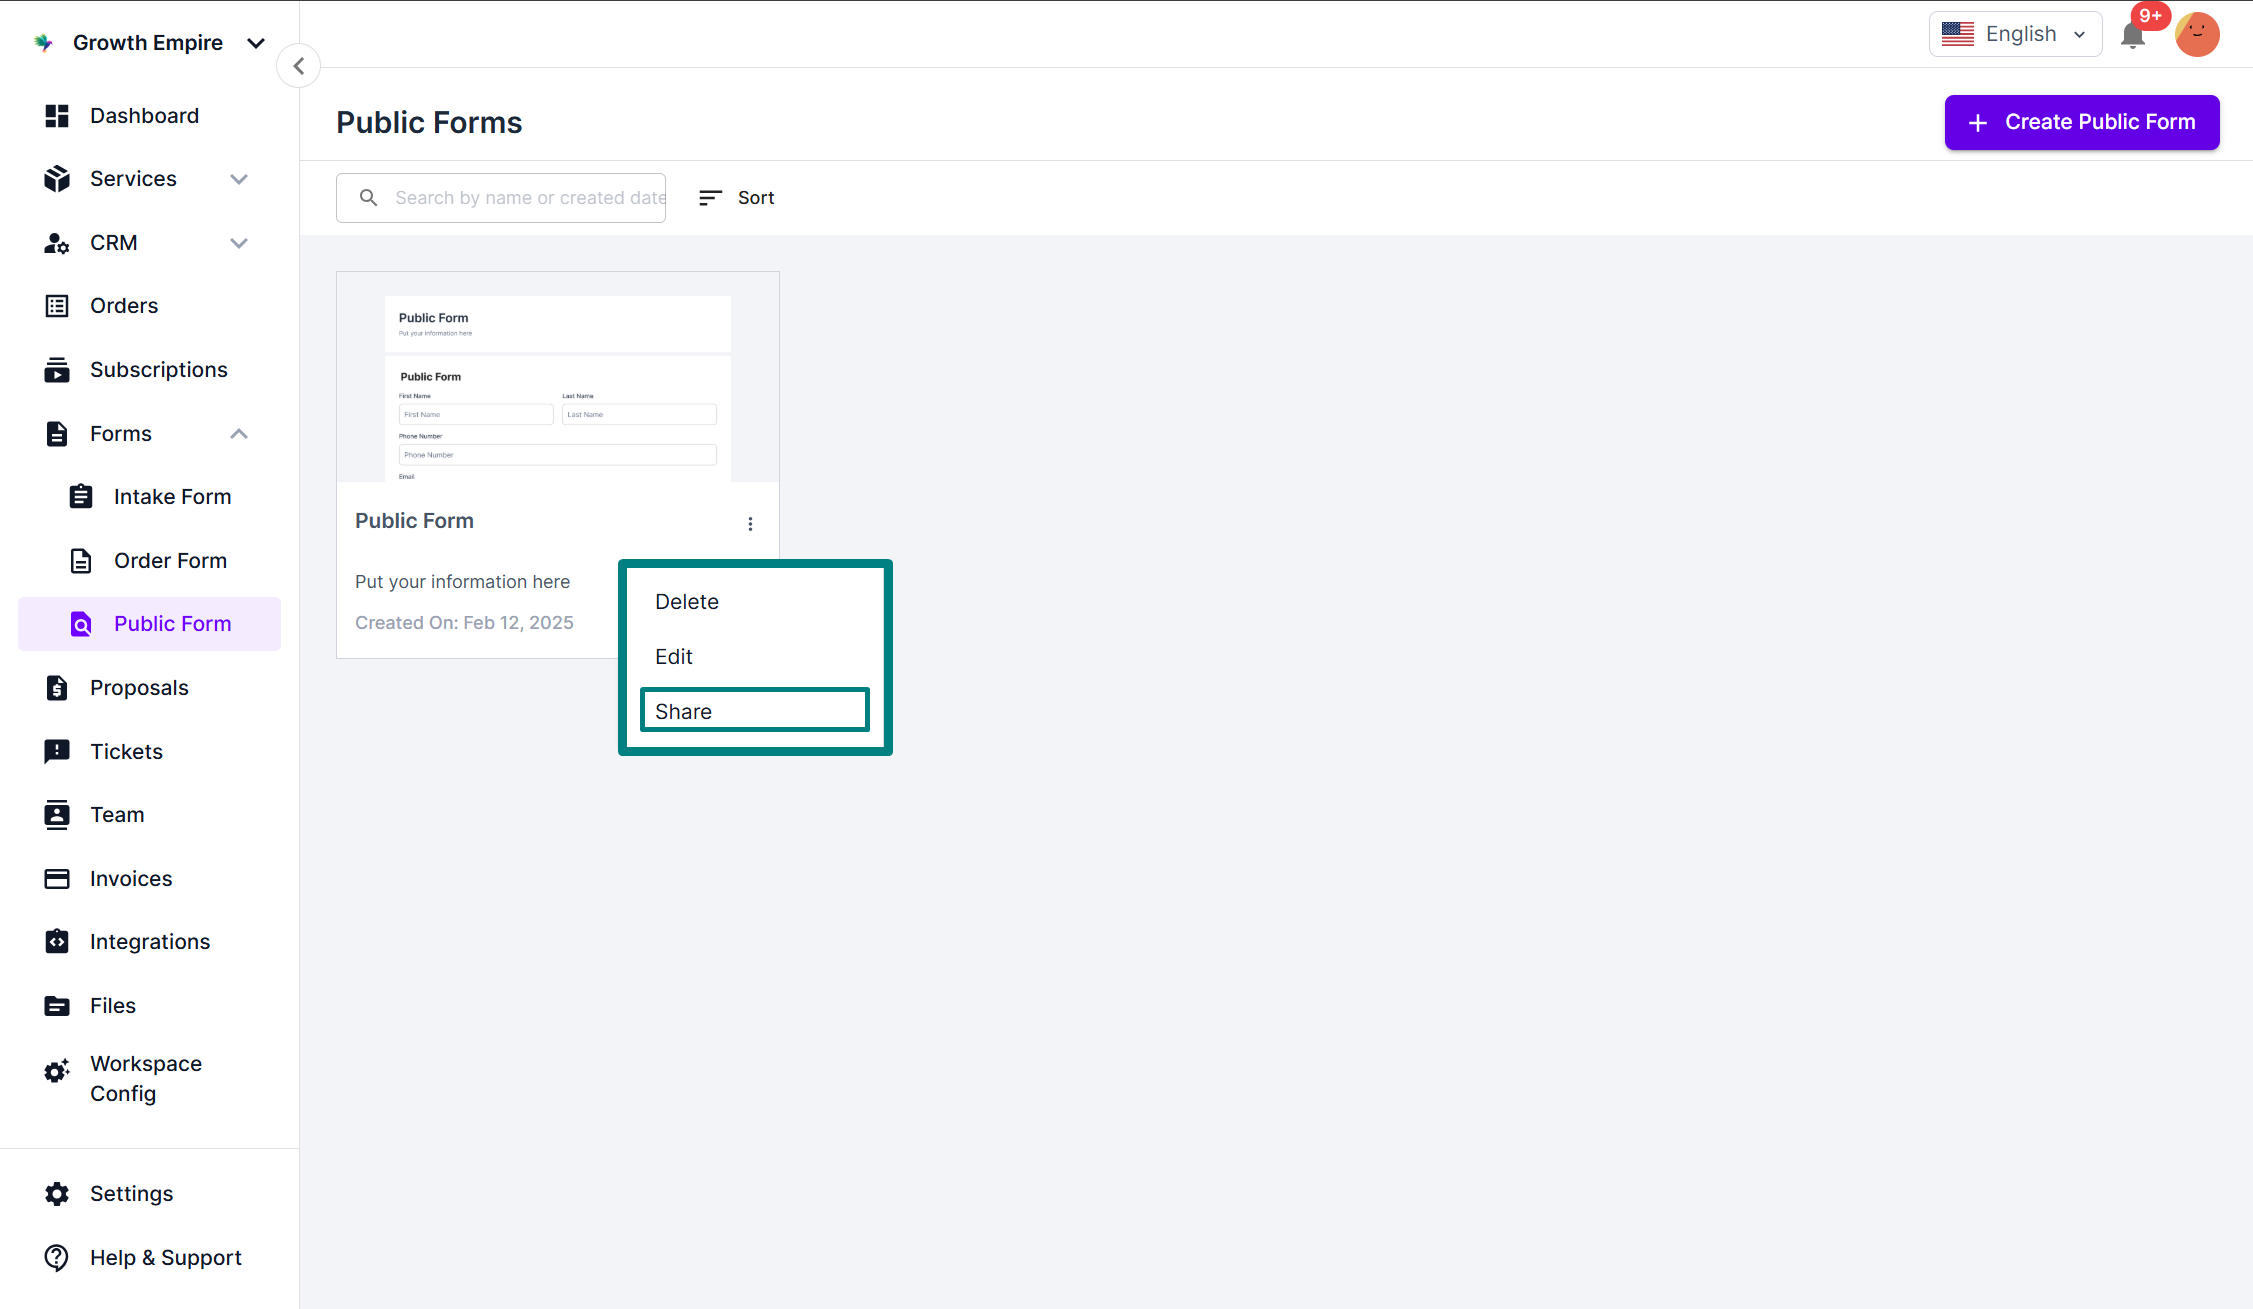Click the Help & Support question icon
The height and width of the screenshot is (1309, 2253).
tap(57, 1257)
